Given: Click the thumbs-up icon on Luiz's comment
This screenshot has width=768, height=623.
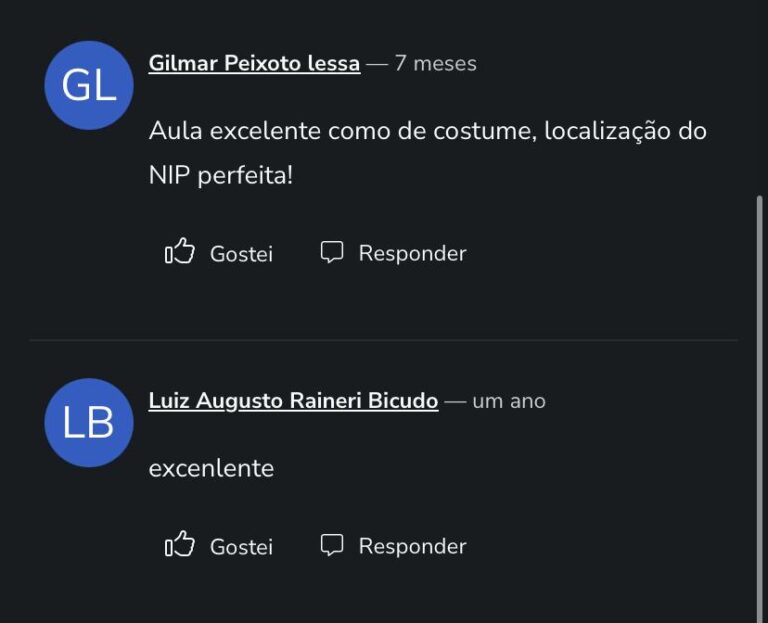Looking at the screenshot, I should pos(180,545).
